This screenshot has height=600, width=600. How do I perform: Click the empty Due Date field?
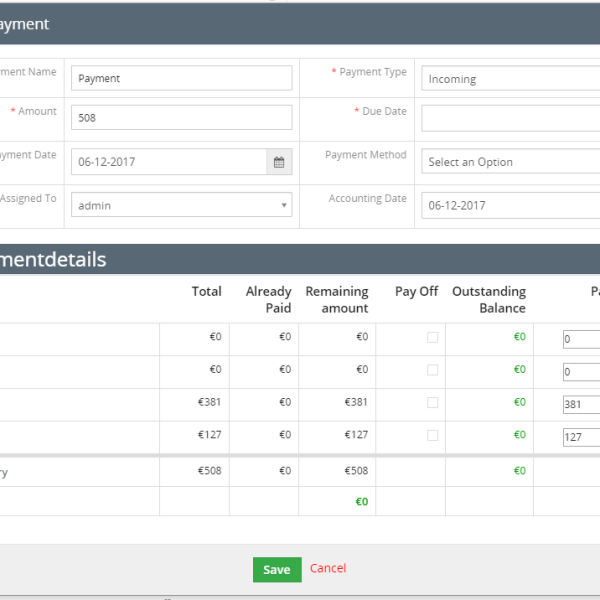(510, 118)
